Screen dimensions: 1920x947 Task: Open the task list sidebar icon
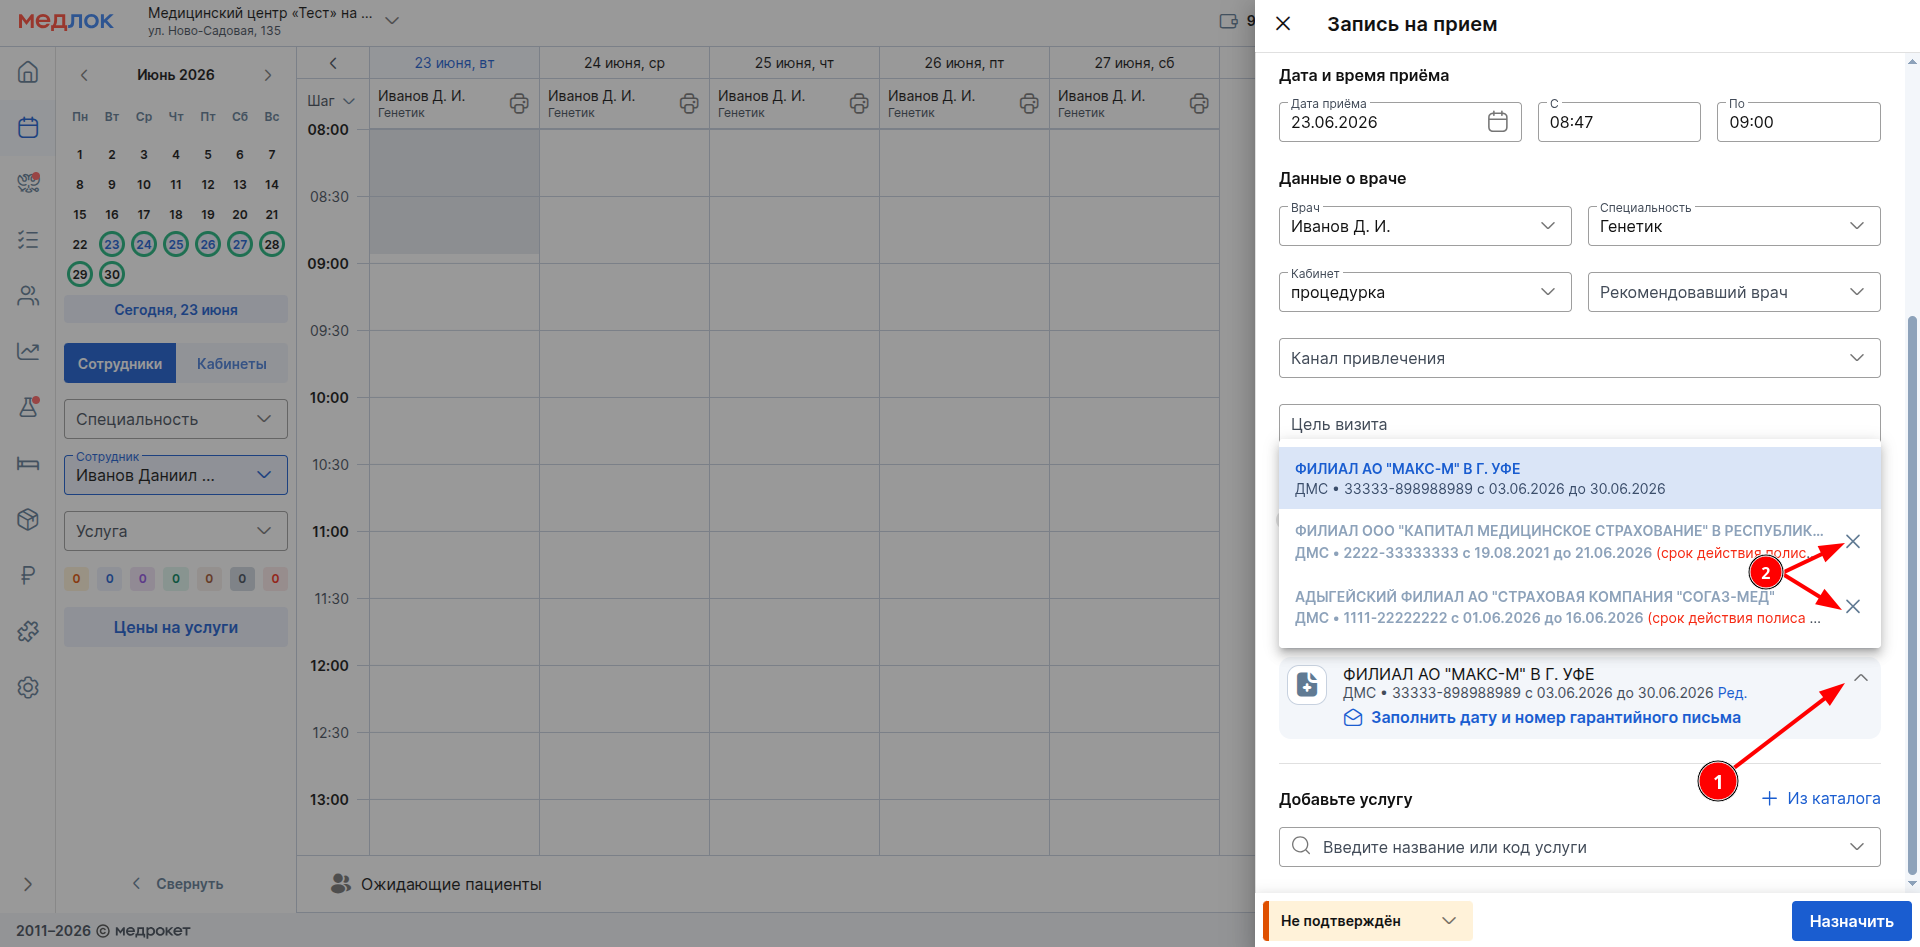[x=28, y=240]
